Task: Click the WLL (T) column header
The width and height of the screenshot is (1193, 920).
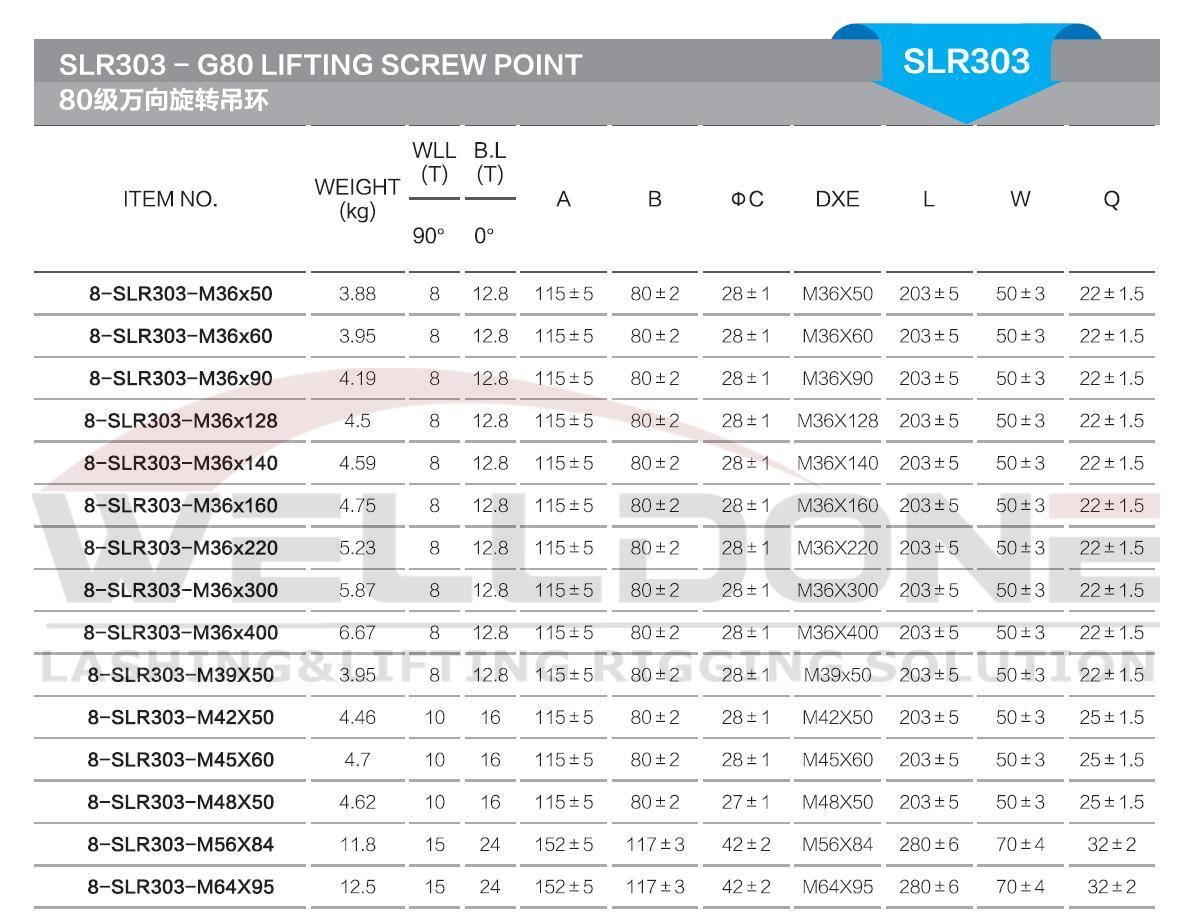Action: 434,163
